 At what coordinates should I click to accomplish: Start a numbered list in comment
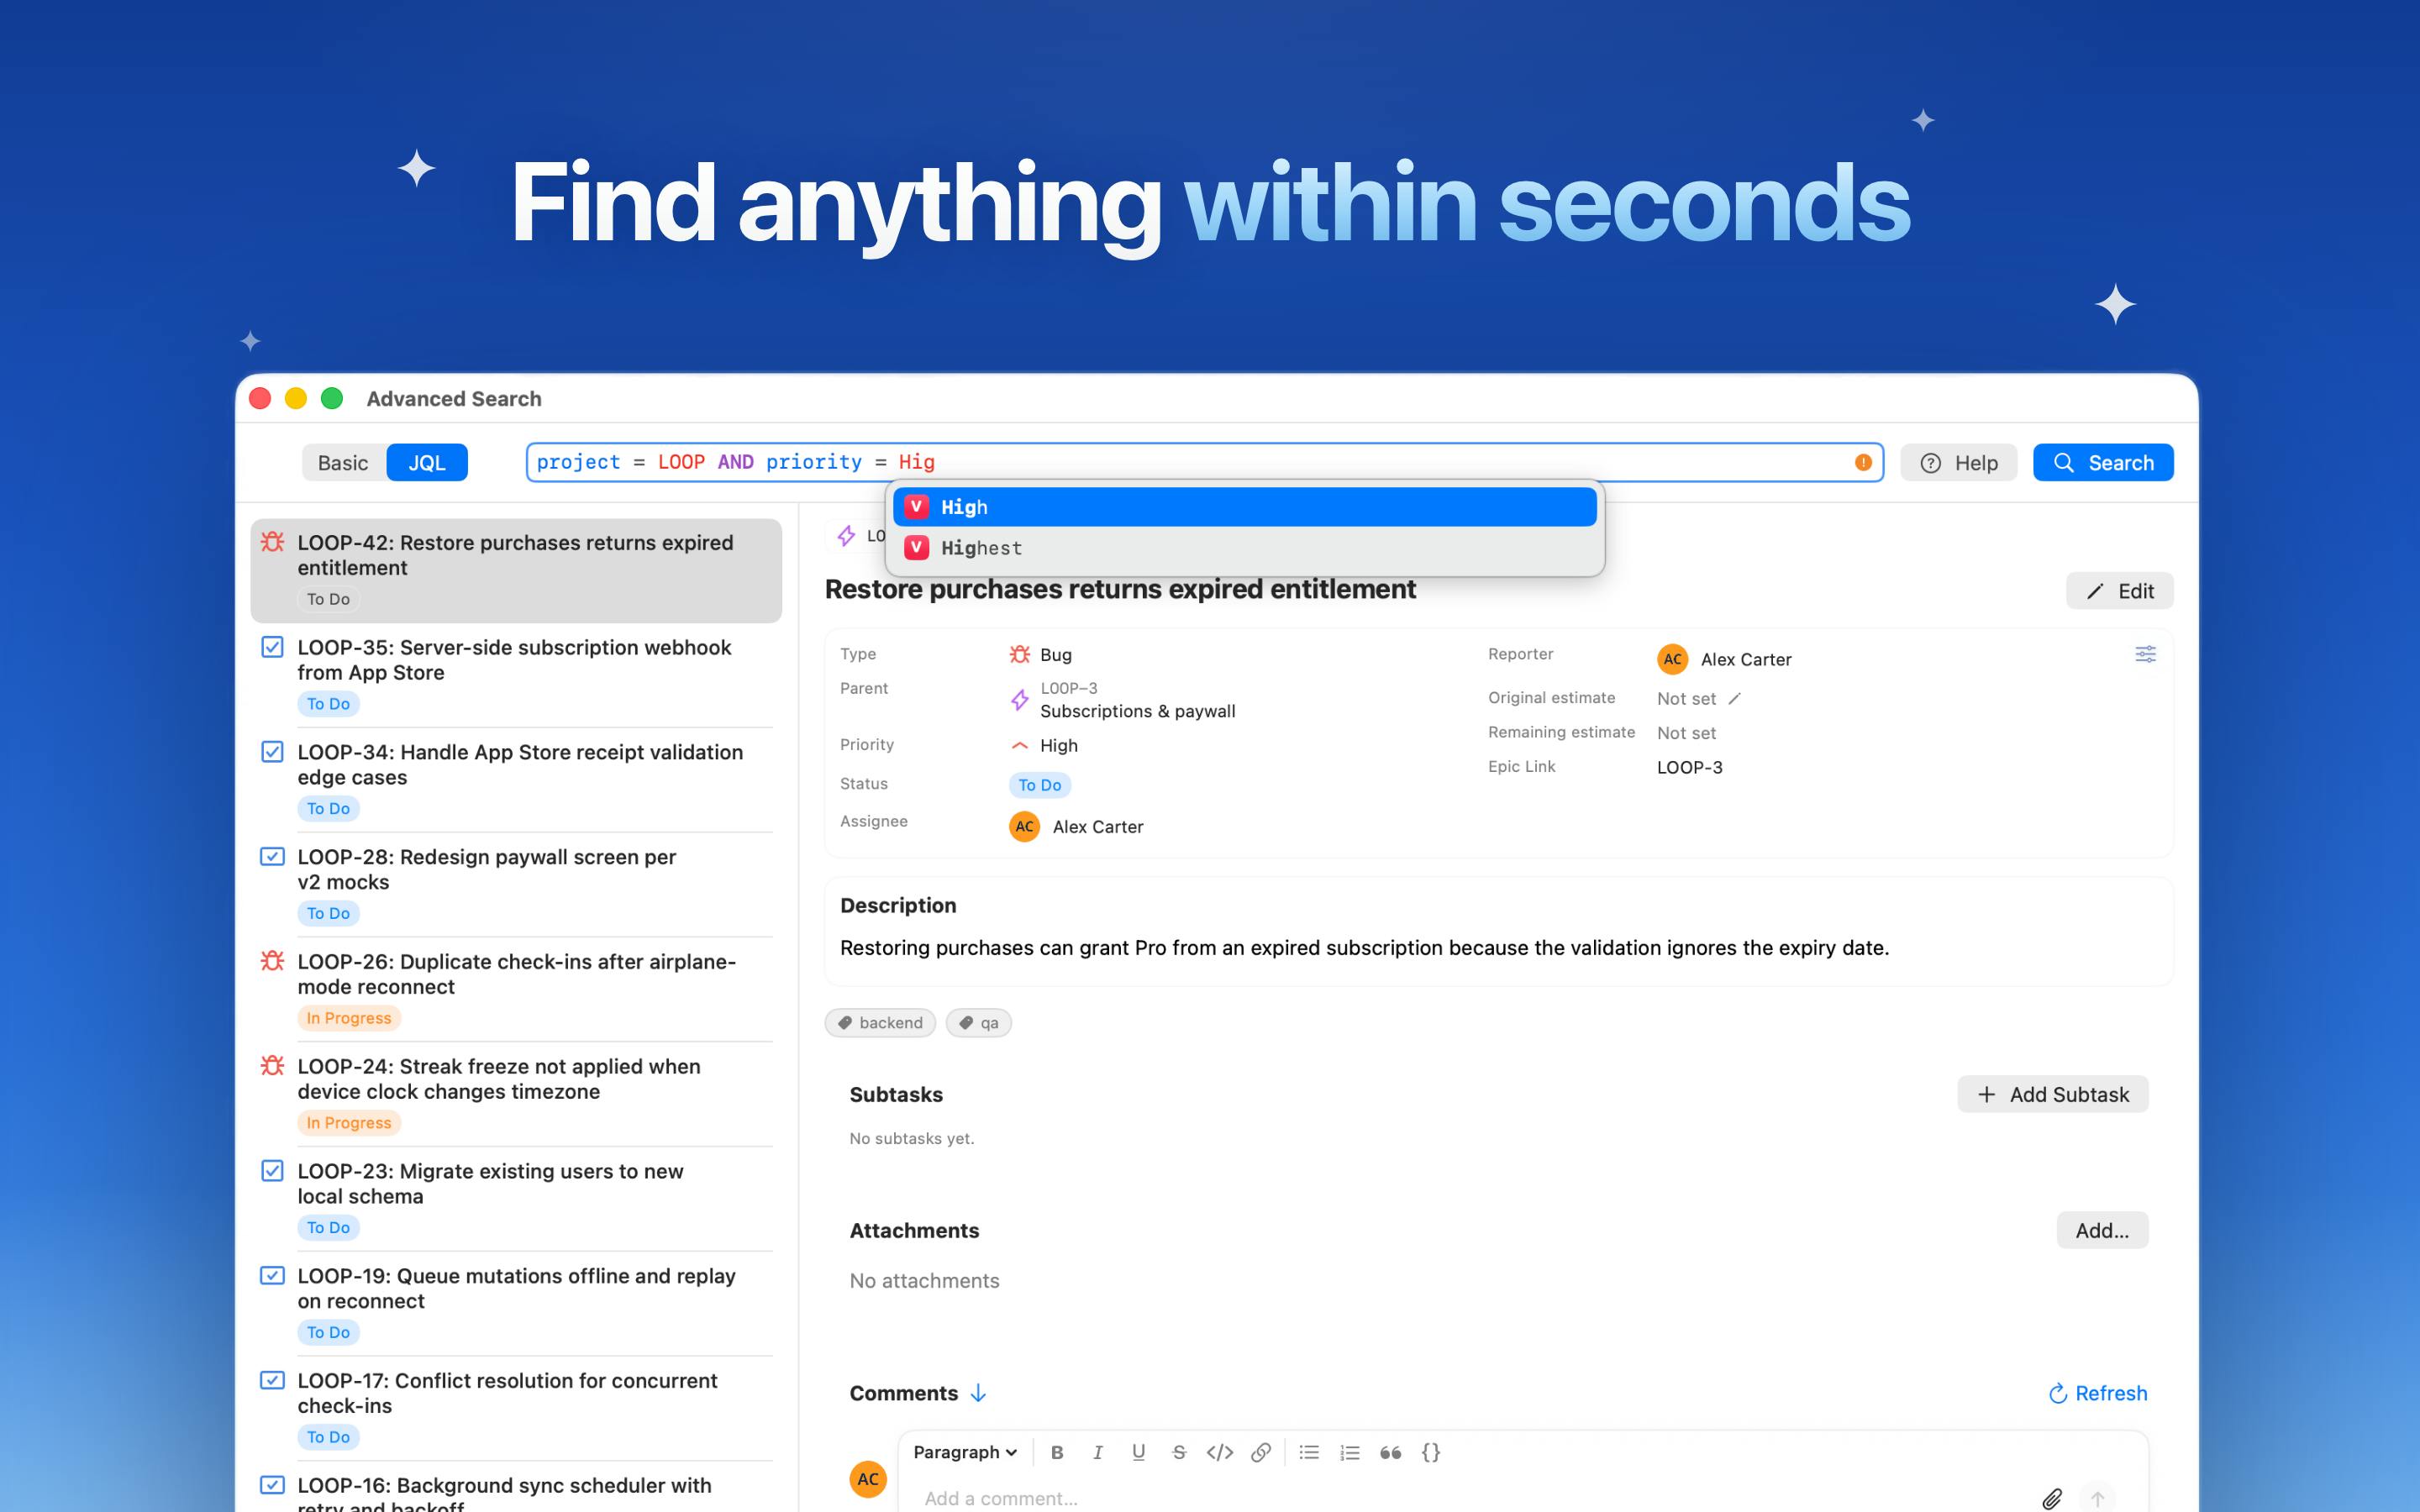(1350, 1452)
